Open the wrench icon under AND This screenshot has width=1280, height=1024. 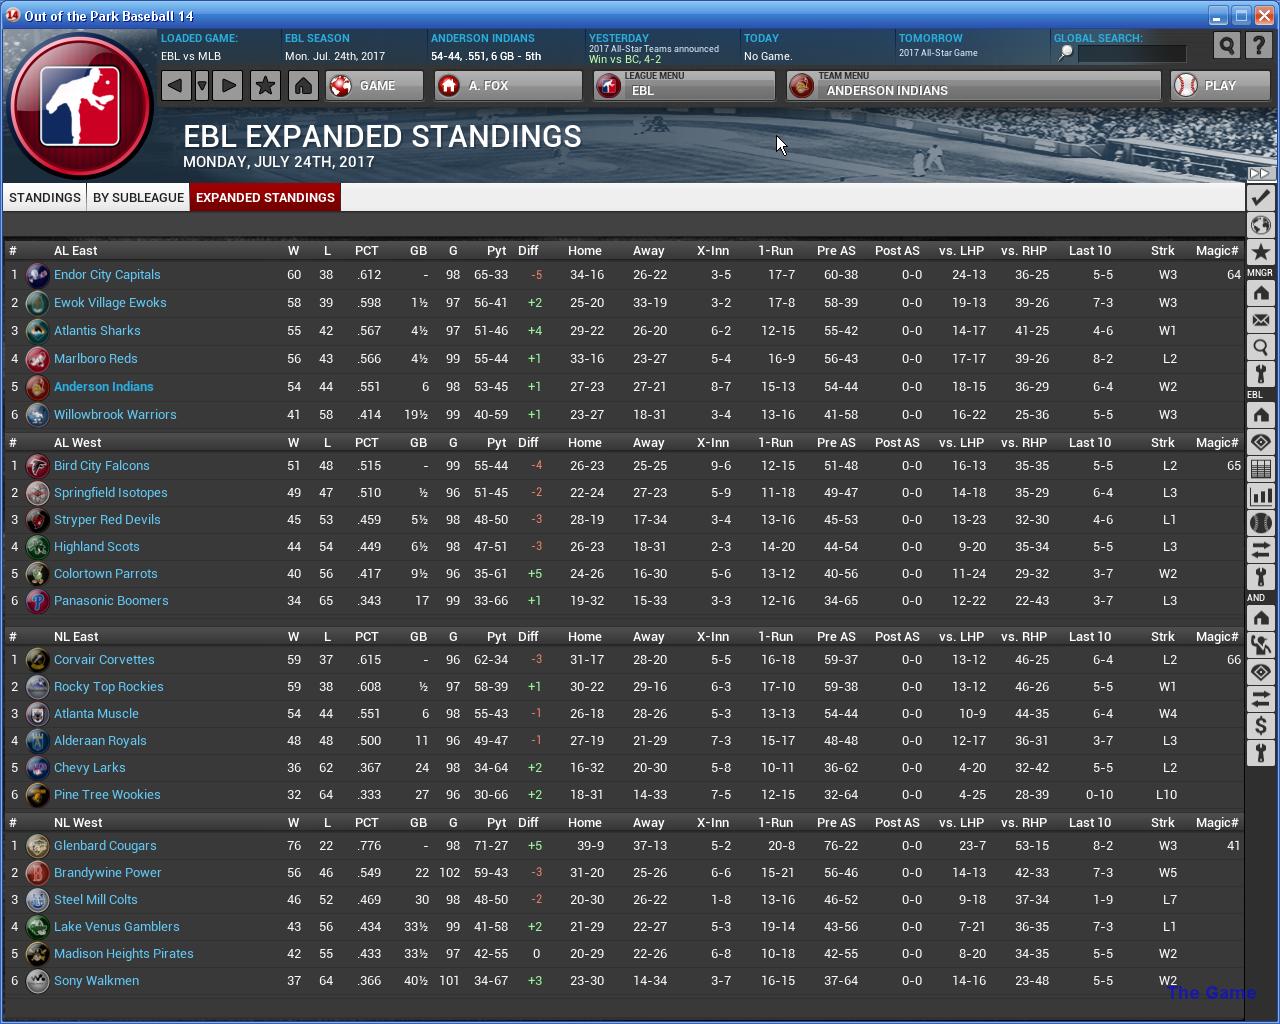(1260, 753)
